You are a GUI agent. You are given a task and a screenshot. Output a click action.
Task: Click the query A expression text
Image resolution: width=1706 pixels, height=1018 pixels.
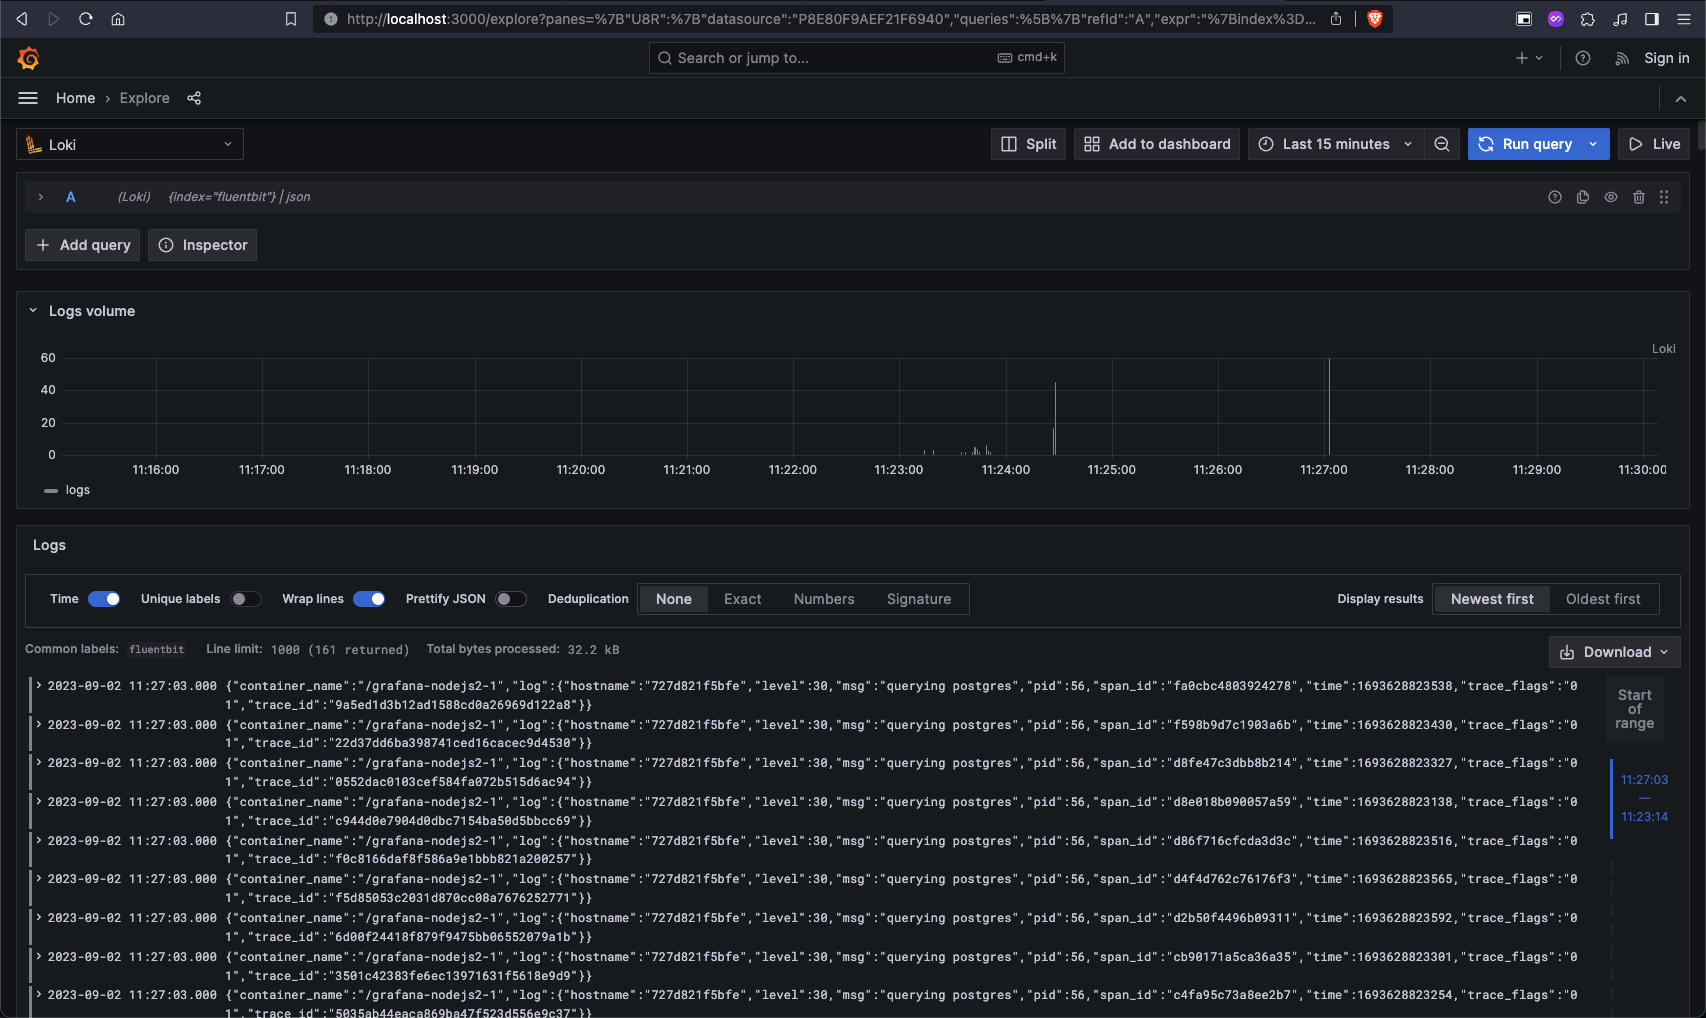pos(239,197)
